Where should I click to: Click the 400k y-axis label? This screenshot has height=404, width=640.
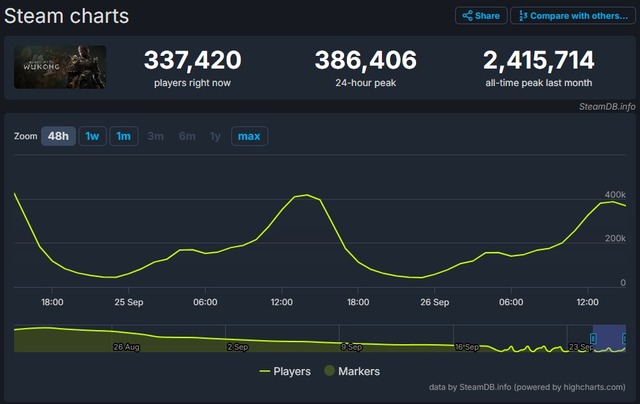click(615, 195)
